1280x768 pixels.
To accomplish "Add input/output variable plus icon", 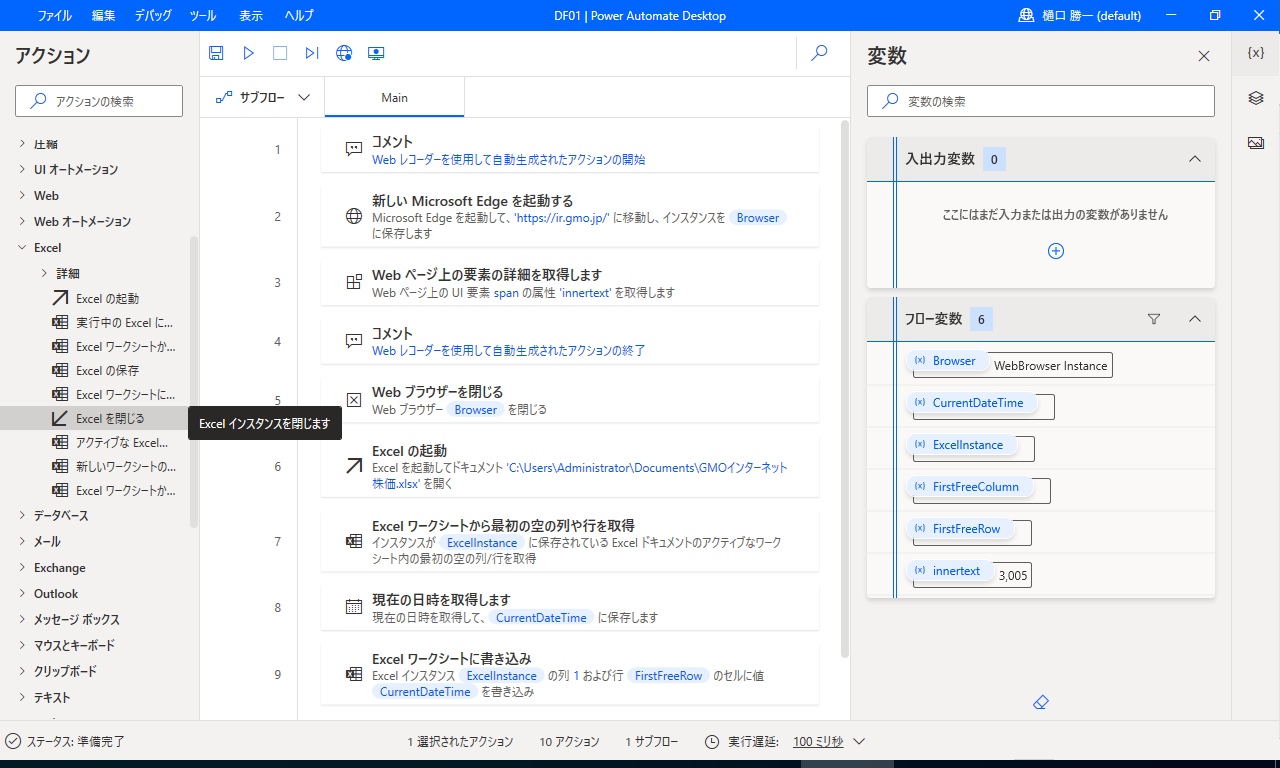I will [1055, 251].
